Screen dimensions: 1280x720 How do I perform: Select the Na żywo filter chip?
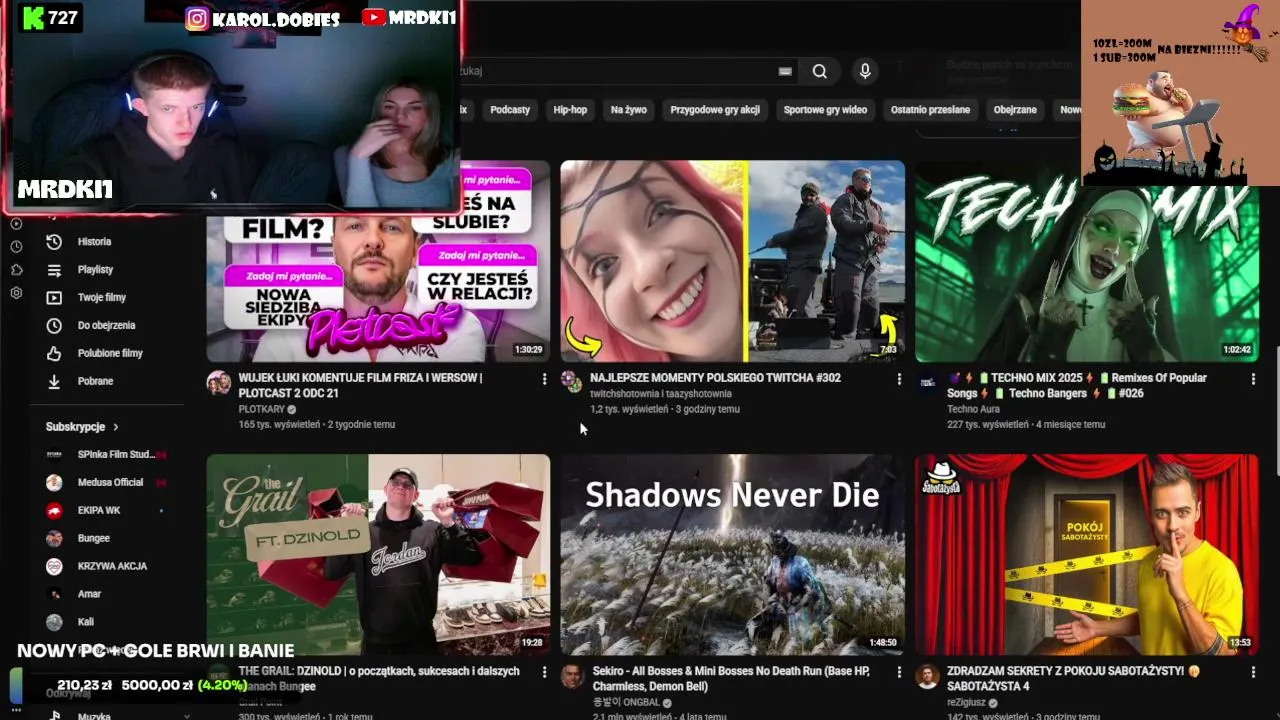pos(629,110)
